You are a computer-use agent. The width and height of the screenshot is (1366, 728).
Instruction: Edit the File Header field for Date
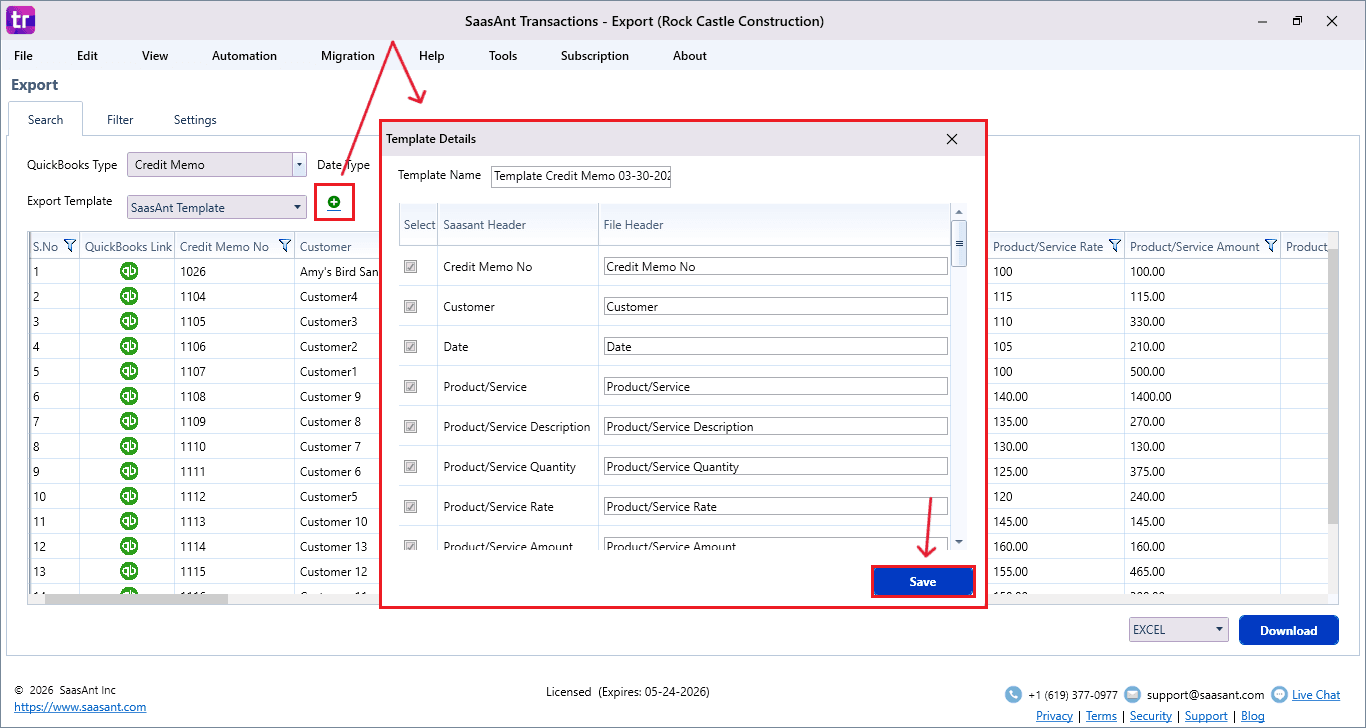click(775, 346)
